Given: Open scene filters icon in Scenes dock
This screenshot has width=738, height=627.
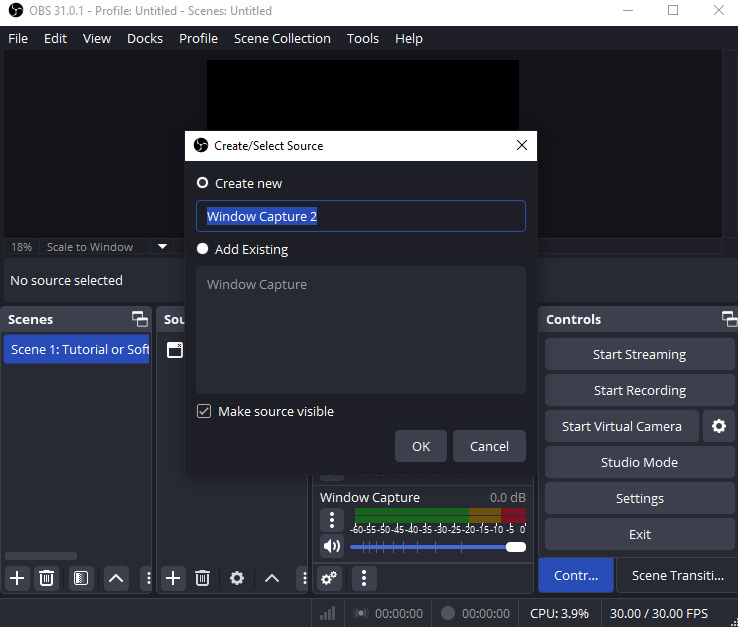Looking at the screenshot, I should (x=81, y=578).
